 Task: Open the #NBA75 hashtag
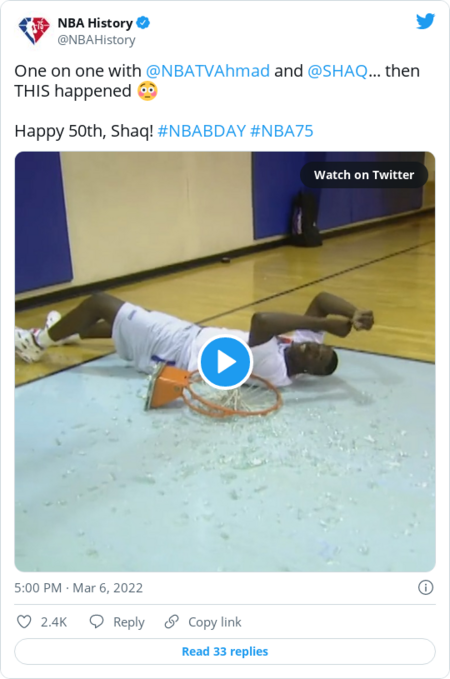pos(282,131)
